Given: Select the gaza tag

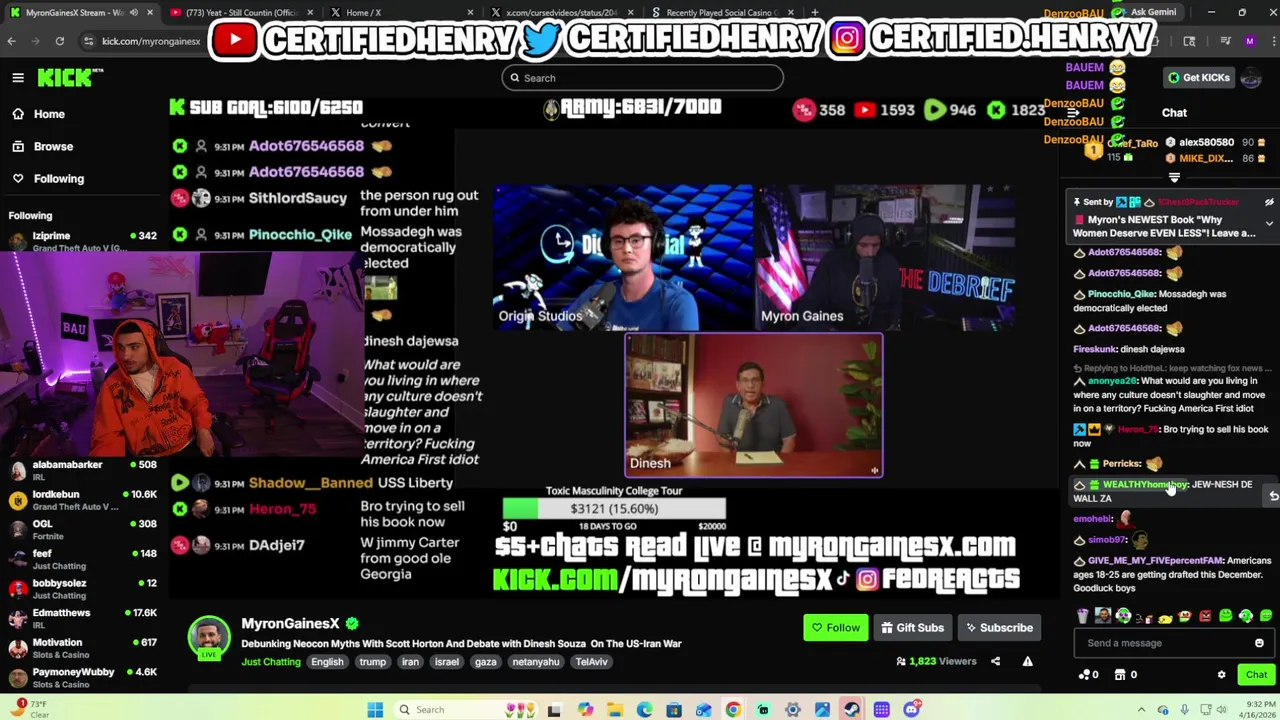Looking at the screenshot, I should (x=485, y=662).
